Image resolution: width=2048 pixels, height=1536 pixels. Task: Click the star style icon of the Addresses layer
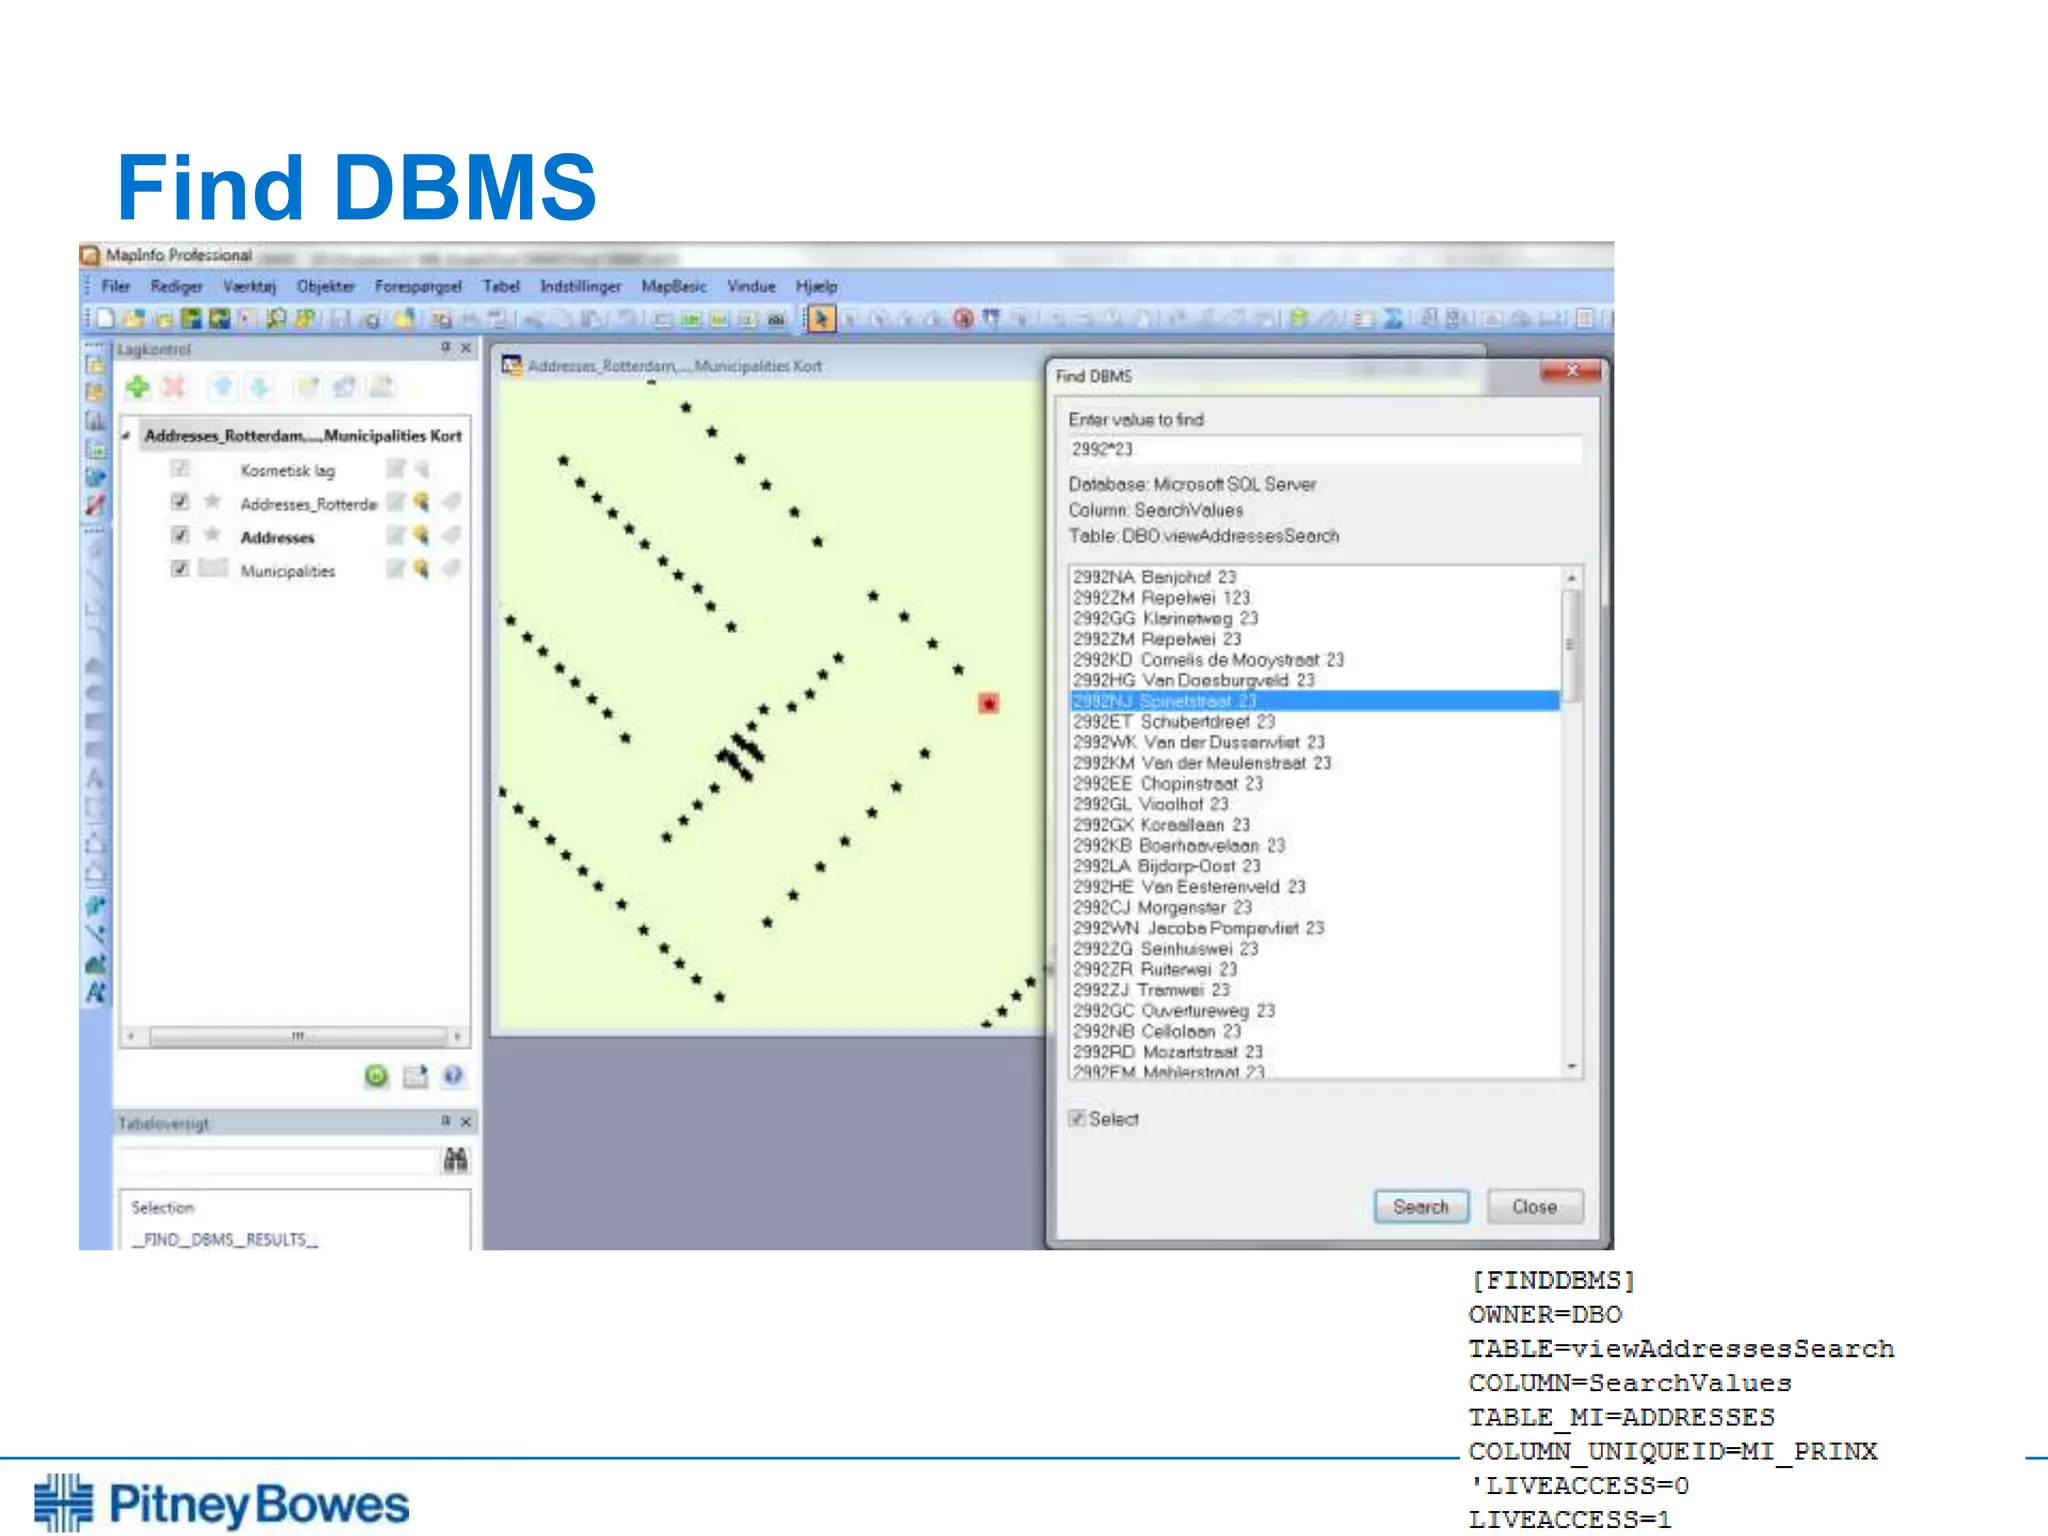pos(212,535)
